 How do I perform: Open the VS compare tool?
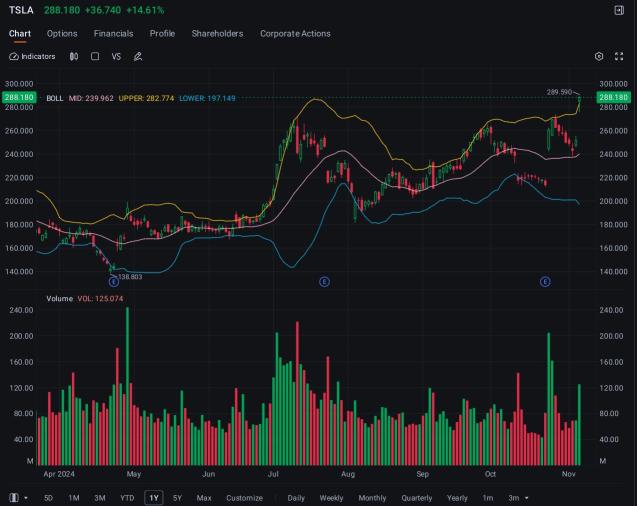(x=116, y=56)
